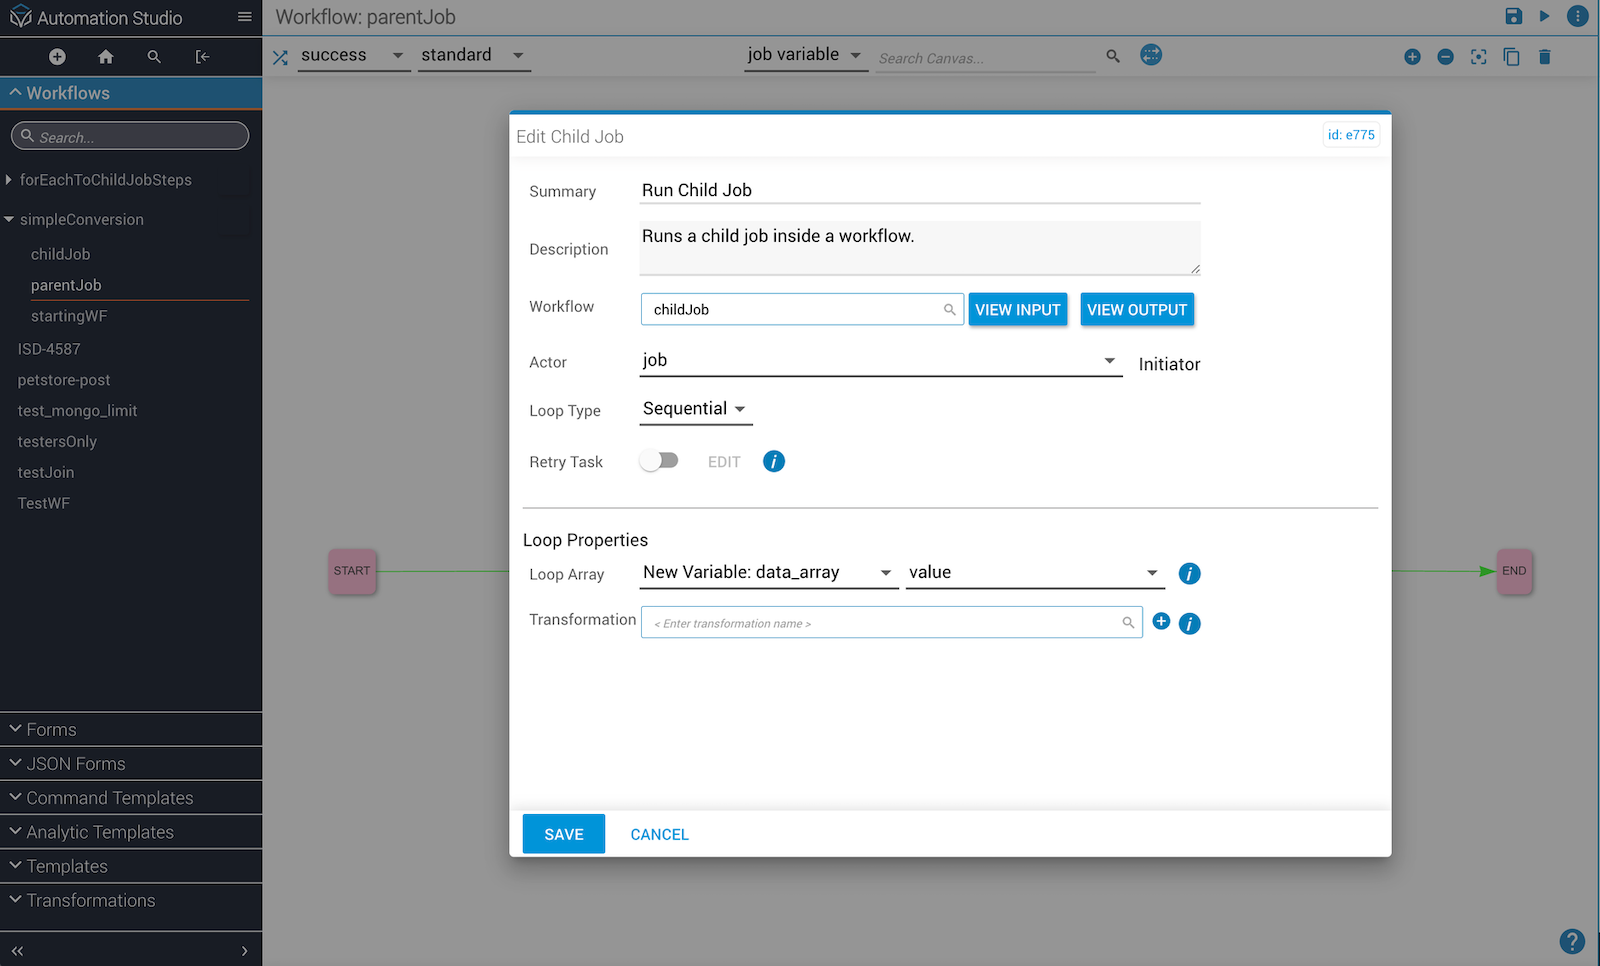Enable the Retry Task toggle
The height and width of the screenshot is (966, 1600).
coord(659,461)
